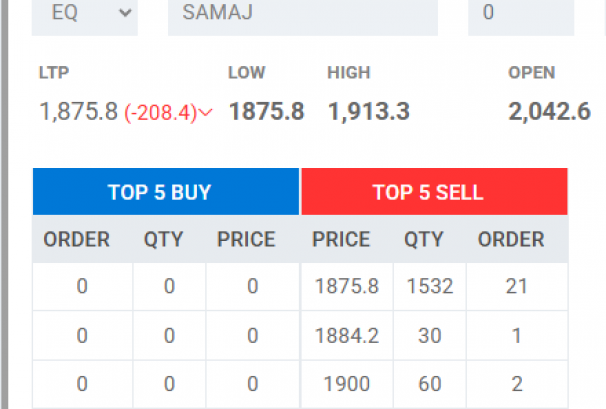
Task: Click the LTP value 1,875.8
Action: (x=78, y=112)
